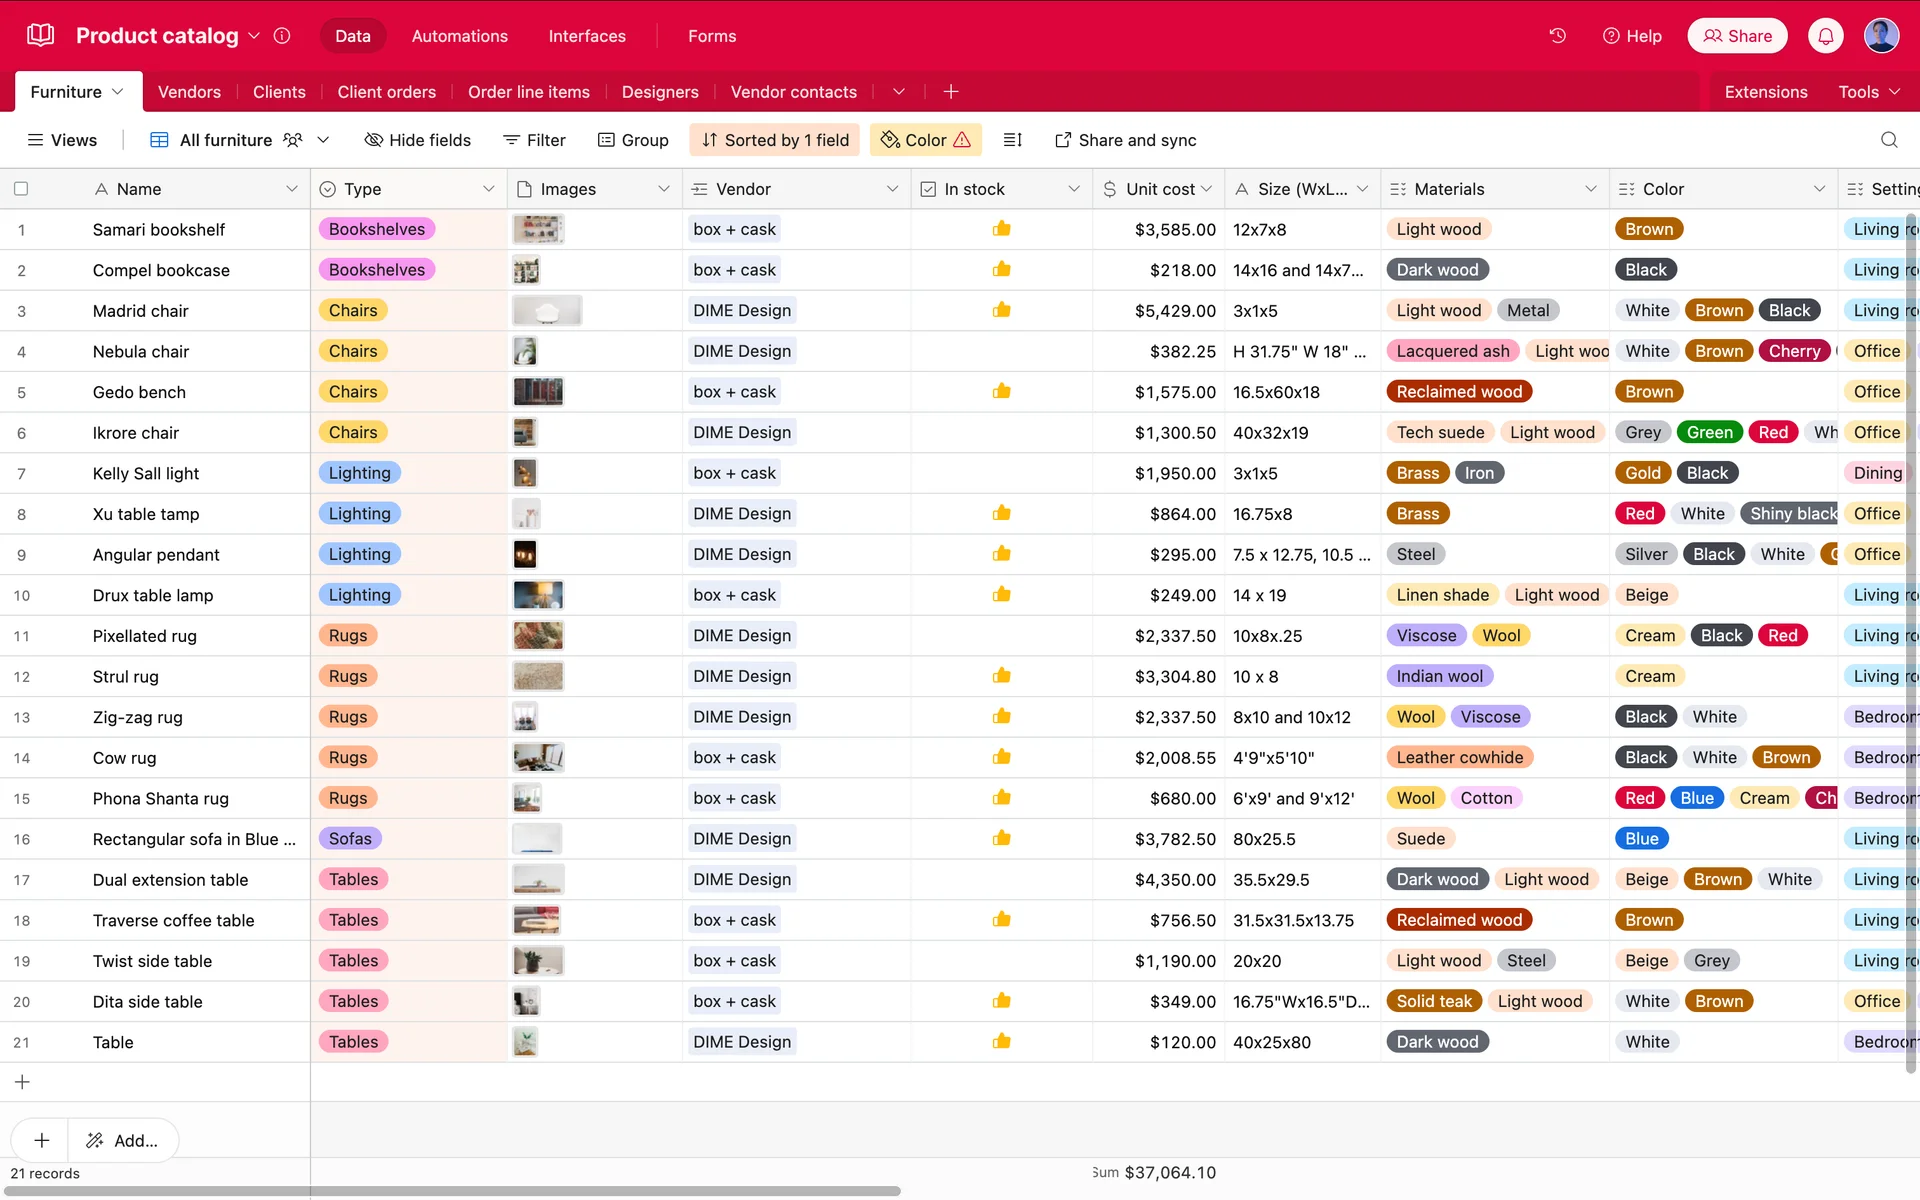Click the plus icon to add table
The width and height of the screenshot is (1920, 1200).
(x=951, y=92)
